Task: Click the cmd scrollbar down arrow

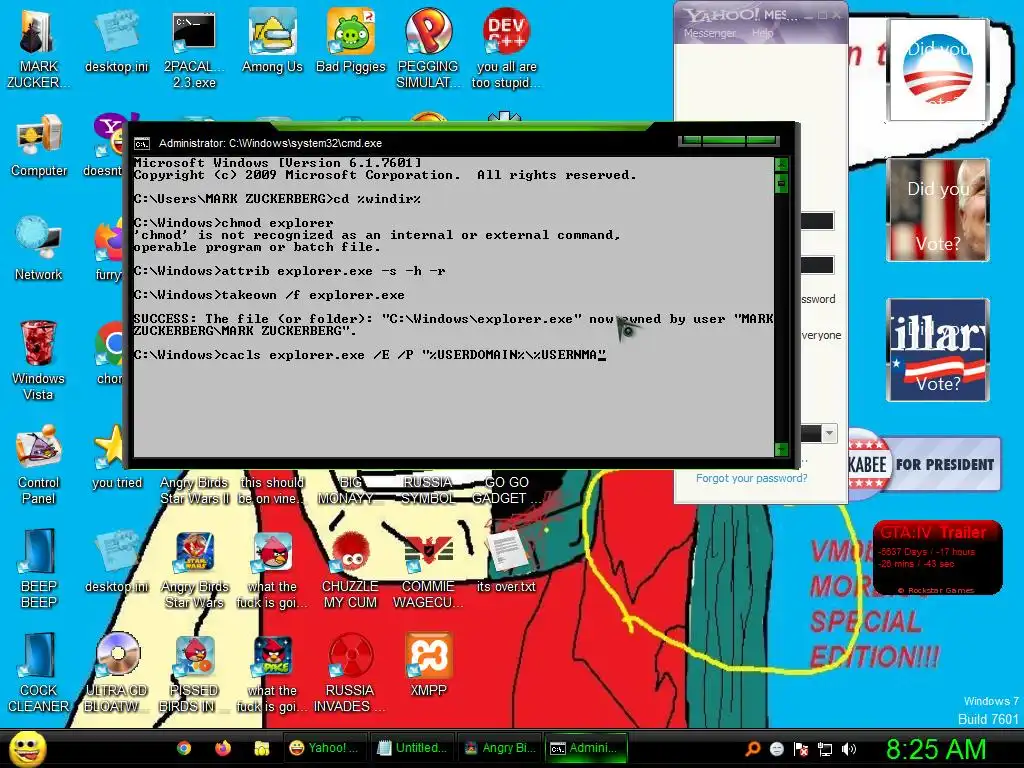Action: [781, 449]
